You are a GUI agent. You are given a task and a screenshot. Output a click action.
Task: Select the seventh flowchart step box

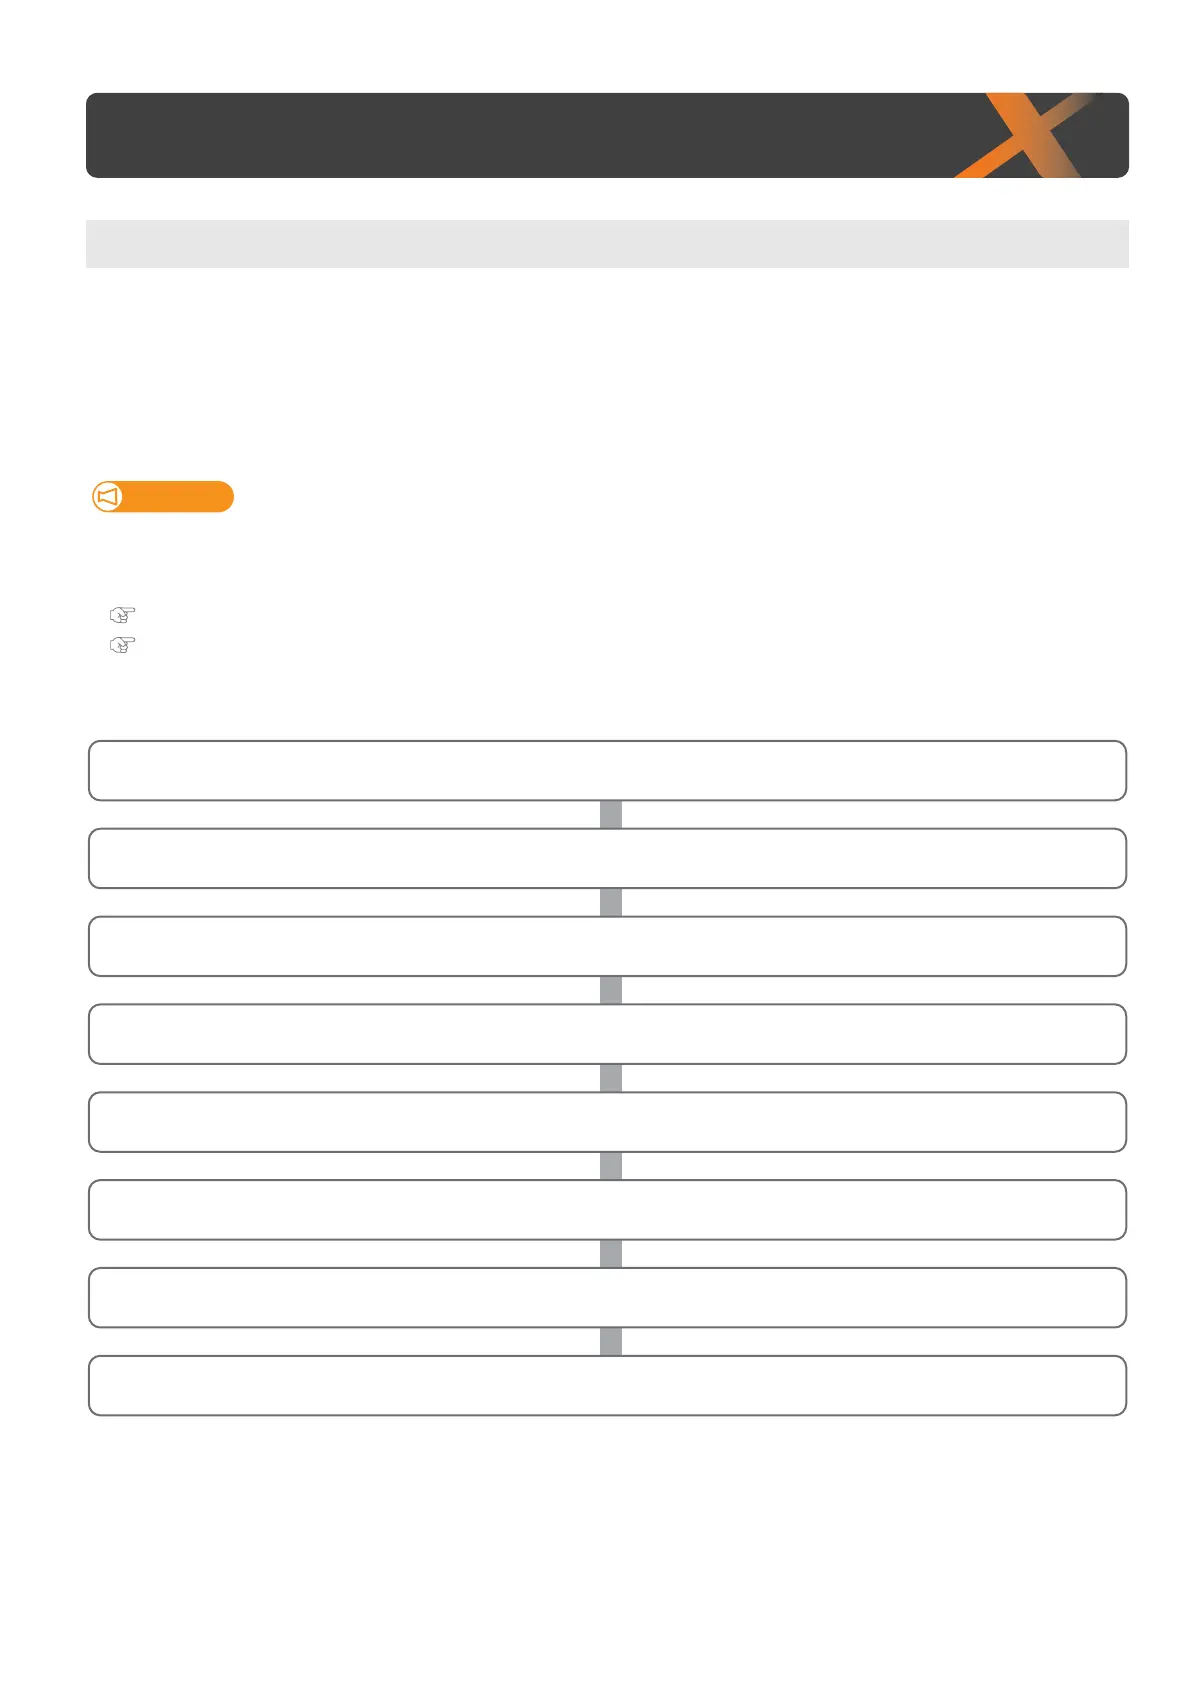click(607, 1298)
